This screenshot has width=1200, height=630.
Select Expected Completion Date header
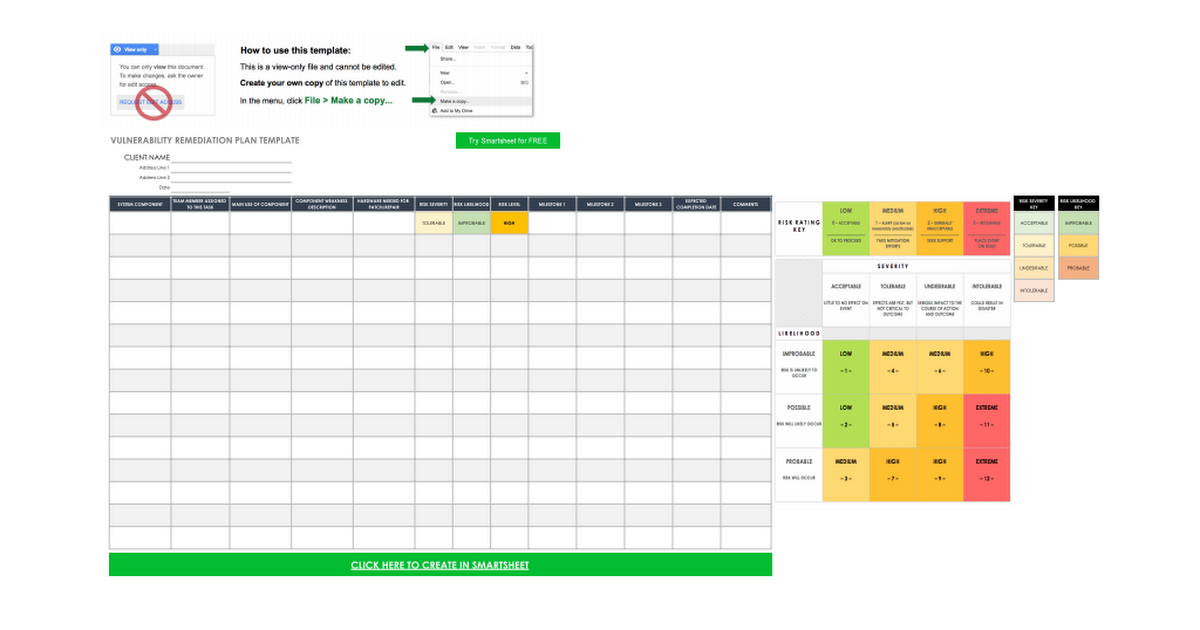click(x=696, y=204)
